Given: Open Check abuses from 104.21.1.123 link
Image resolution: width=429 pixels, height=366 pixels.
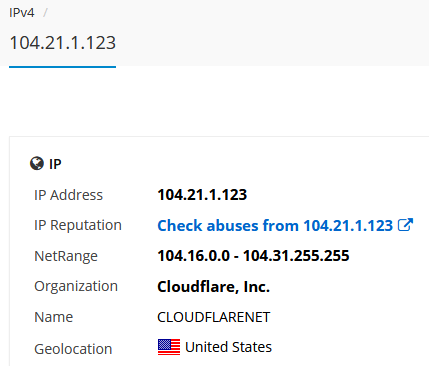Looking at the screenshot, I should click(275, 225).
